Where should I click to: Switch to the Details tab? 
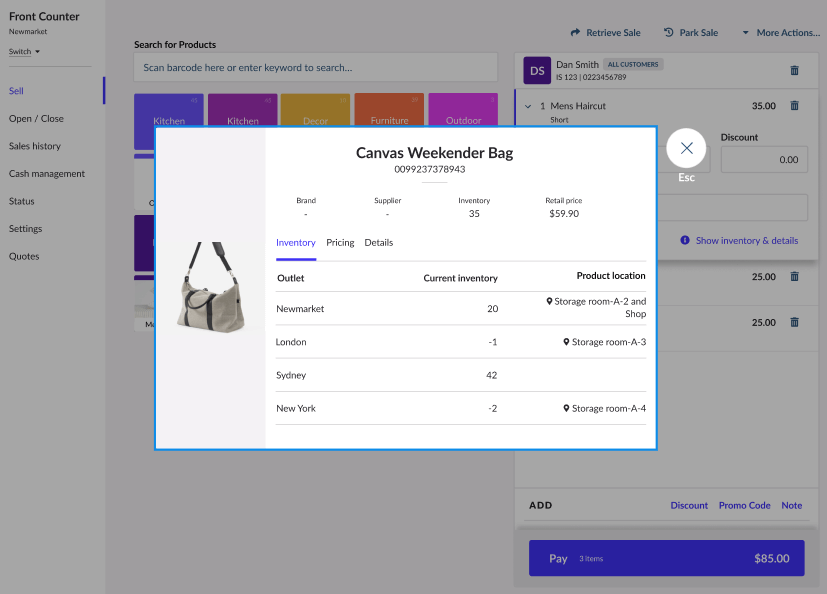pos(379,242)
